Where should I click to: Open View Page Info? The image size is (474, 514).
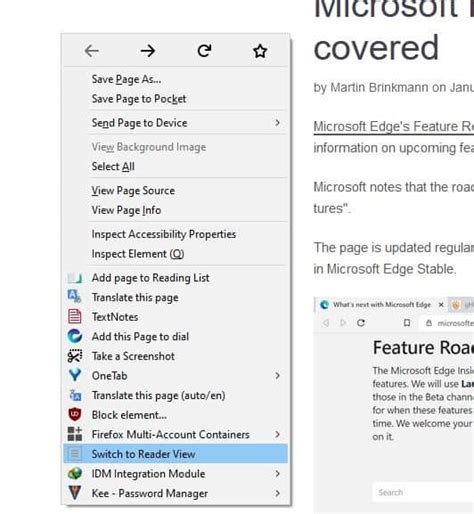pos(175,210)
